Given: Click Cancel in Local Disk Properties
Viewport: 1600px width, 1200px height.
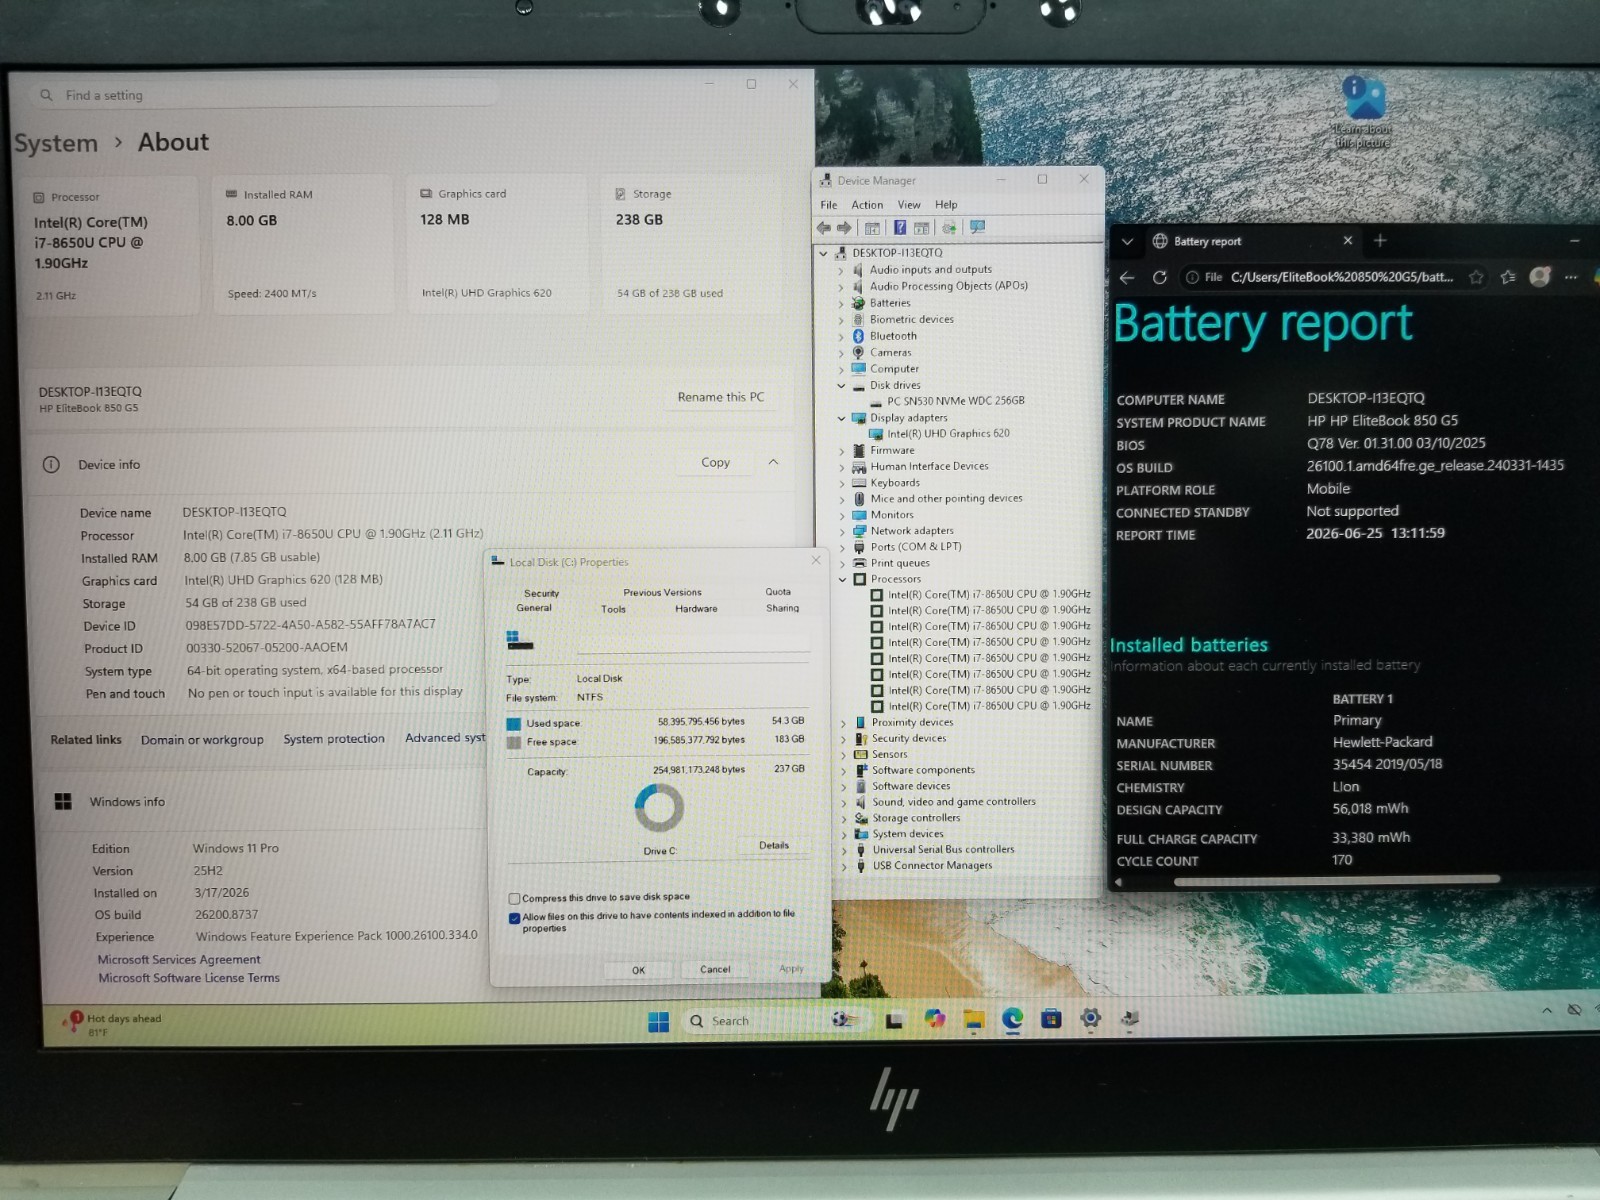Looking at the screenshot, I should tap(715, 969).
